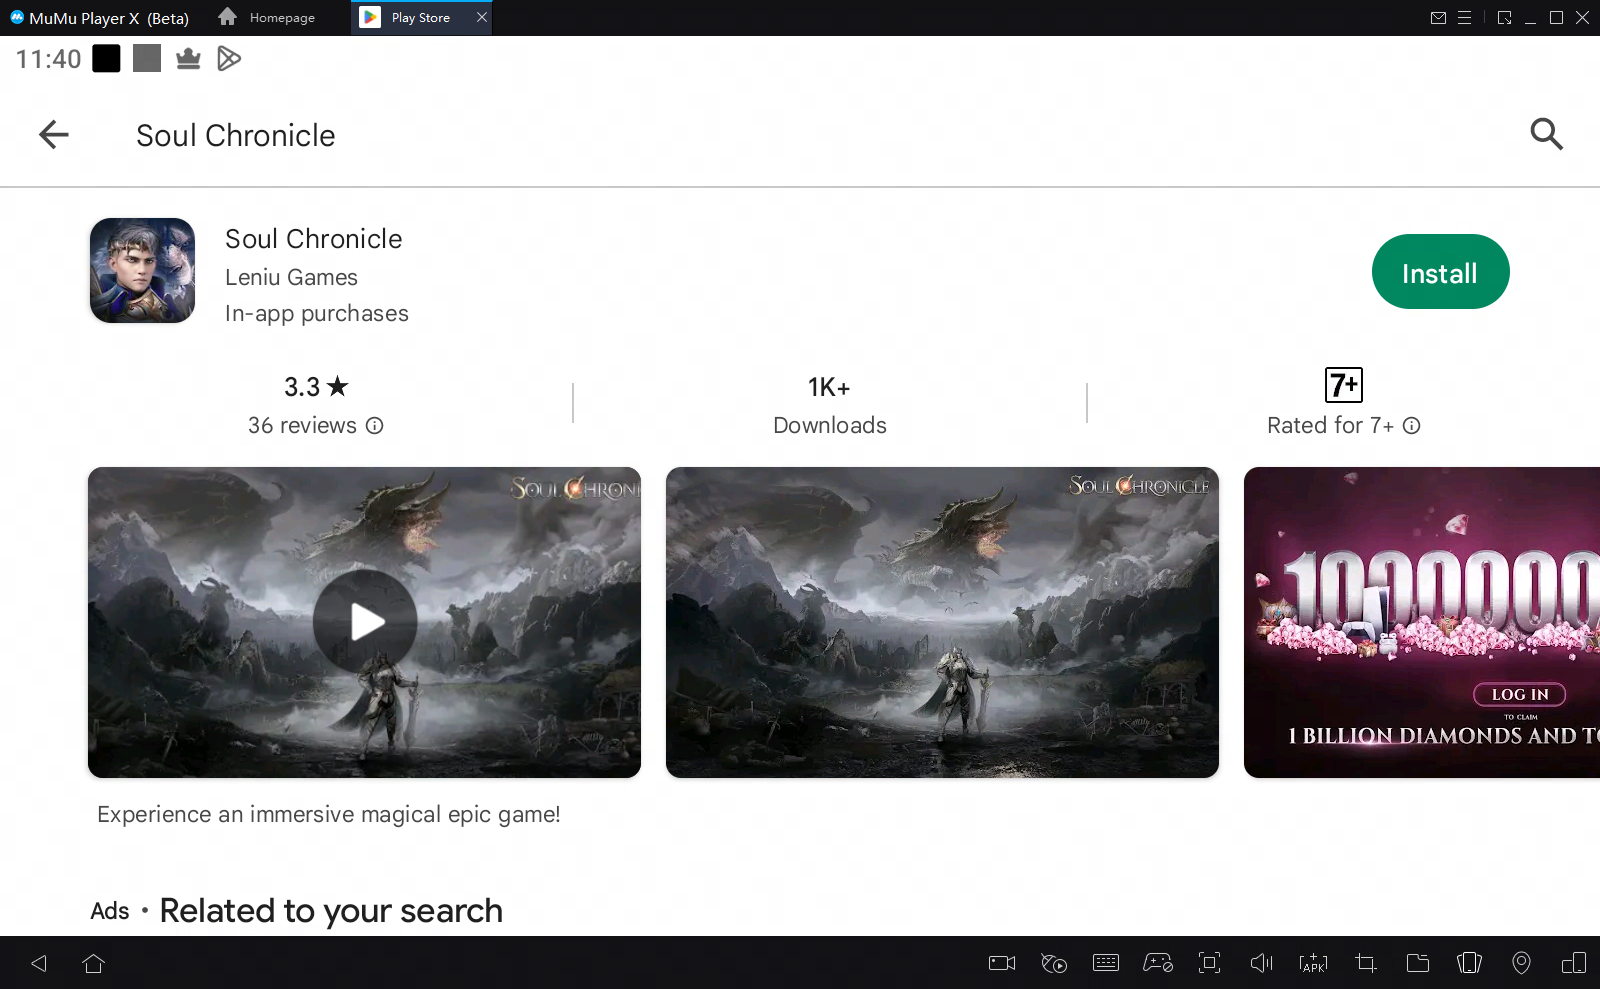The image size is (1600, 989).
Task: Click the MuMu window toggle icon beside the minimize button
Action: pos(1504,18)
